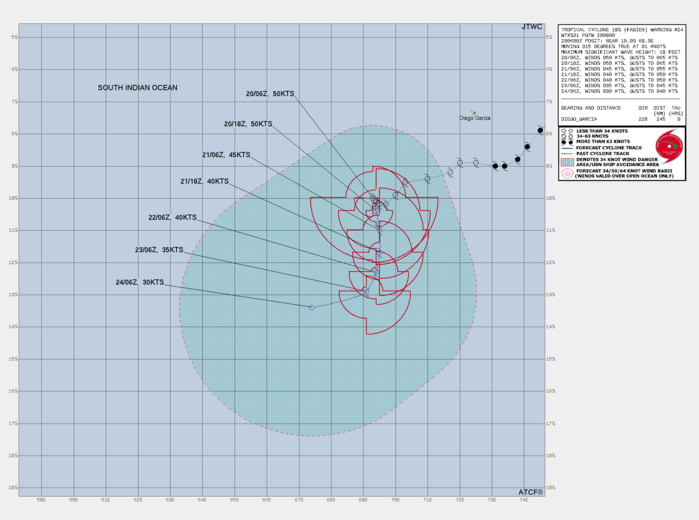Click the SOUTH INDIAN OCEAN label
The width and height of the screenshot is (699, 520).
[x=137, y=88]
